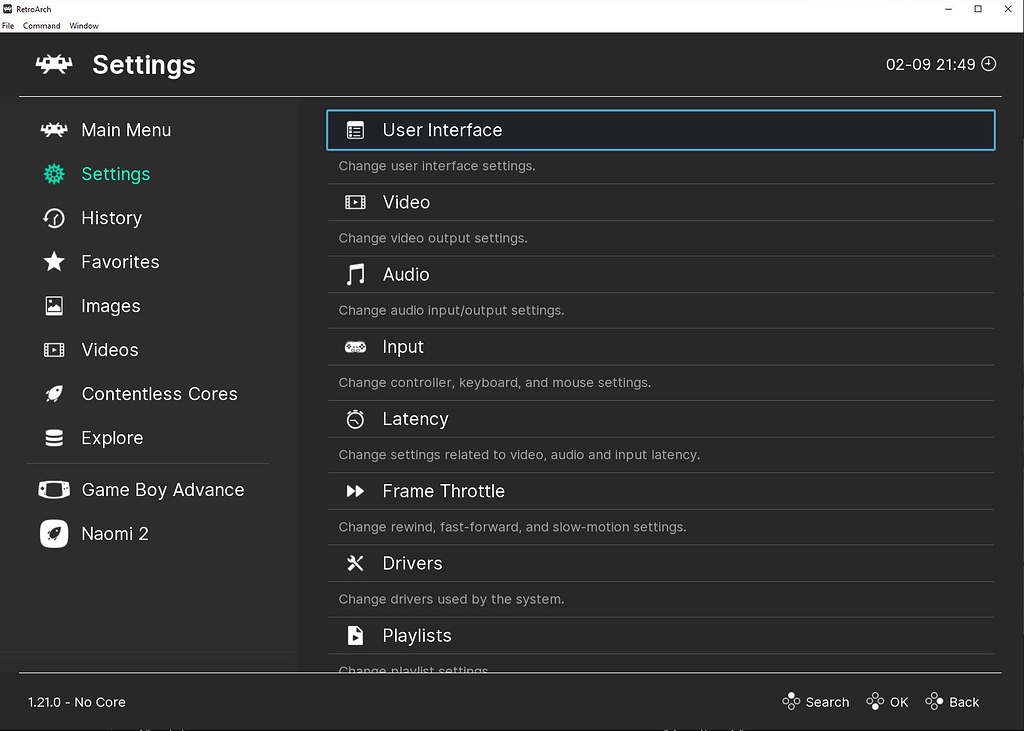Click the clock icon beside the date
The image size is (1024, 731).
[x=989, y=63]
